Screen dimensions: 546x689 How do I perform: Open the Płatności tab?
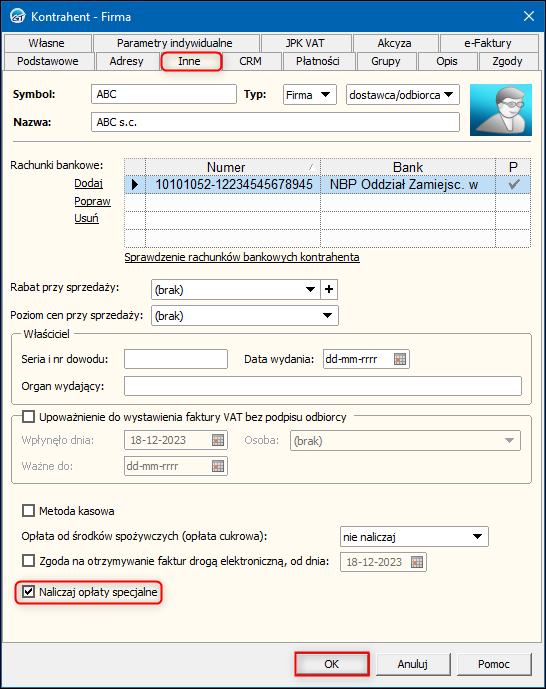click(318, 61)
